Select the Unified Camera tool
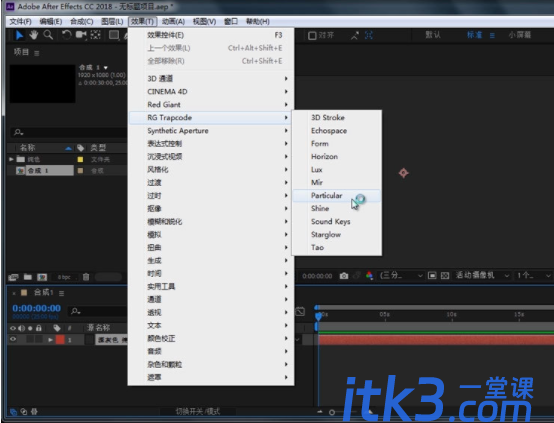 point(81,35)
